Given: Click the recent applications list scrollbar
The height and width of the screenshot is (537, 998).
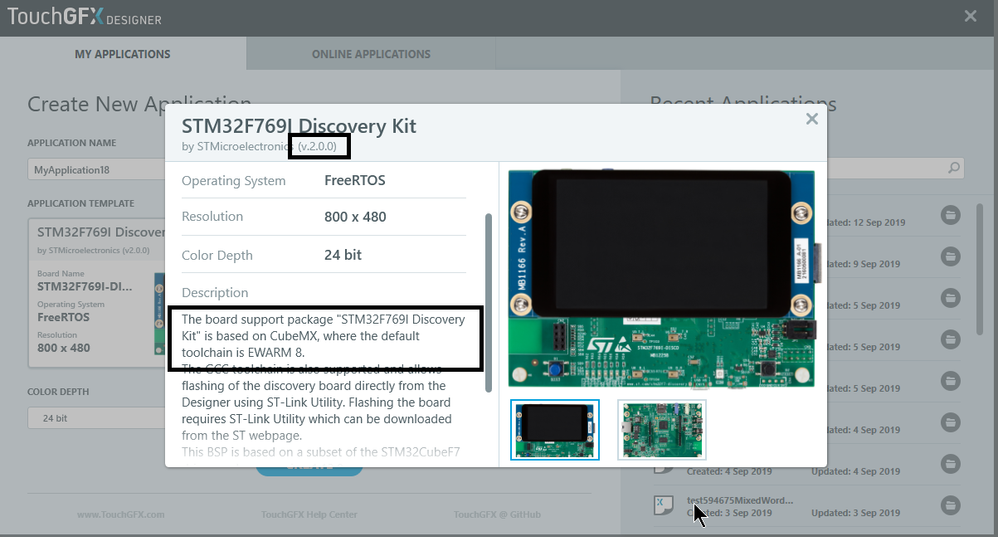Looking at the screenshot, I should pos(980,269).
